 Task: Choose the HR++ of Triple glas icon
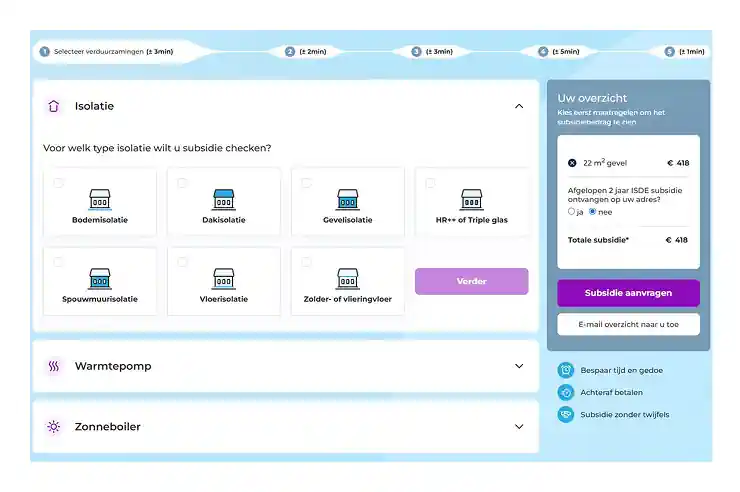pos(471,198)
